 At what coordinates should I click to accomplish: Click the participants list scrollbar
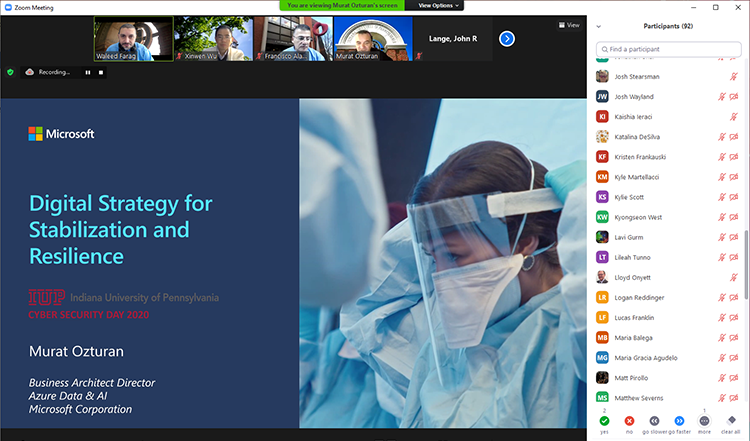[x=746, y=264]
